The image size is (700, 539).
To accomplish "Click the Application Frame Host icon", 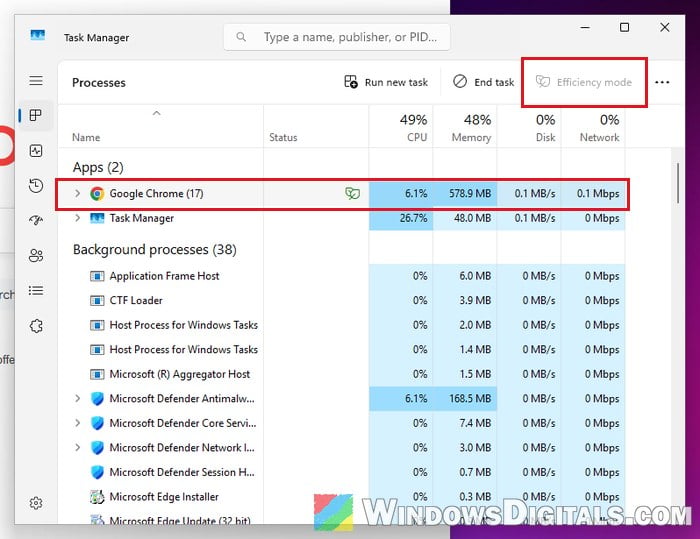I will [97, 276].
